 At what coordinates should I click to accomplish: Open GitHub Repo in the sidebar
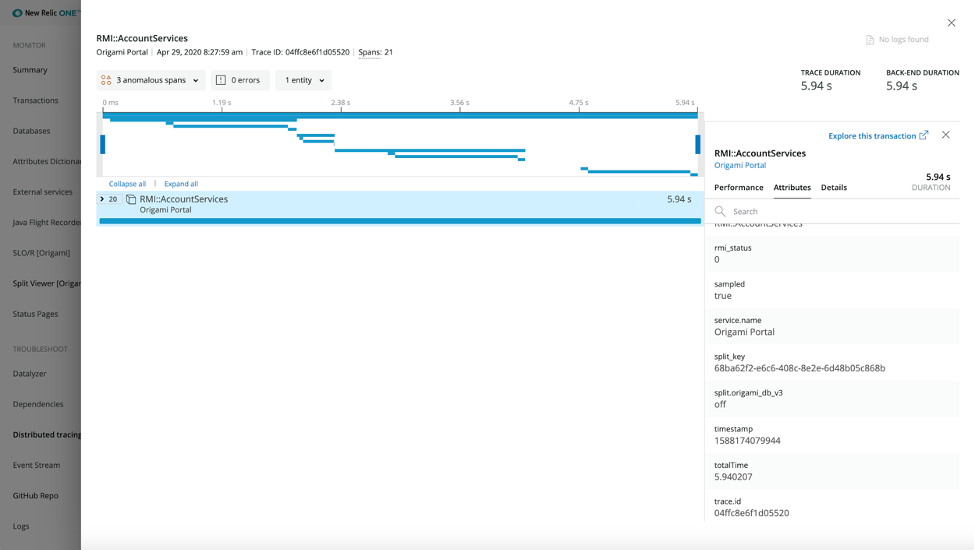click(x=35, y=495)
